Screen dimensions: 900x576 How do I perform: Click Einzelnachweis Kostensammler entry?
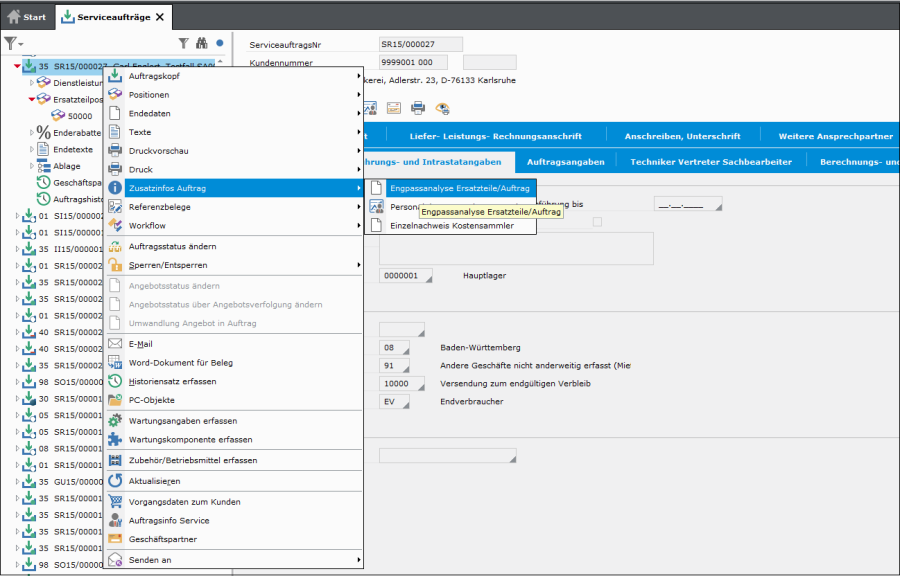pyautogui.click(x=451, y=226)
